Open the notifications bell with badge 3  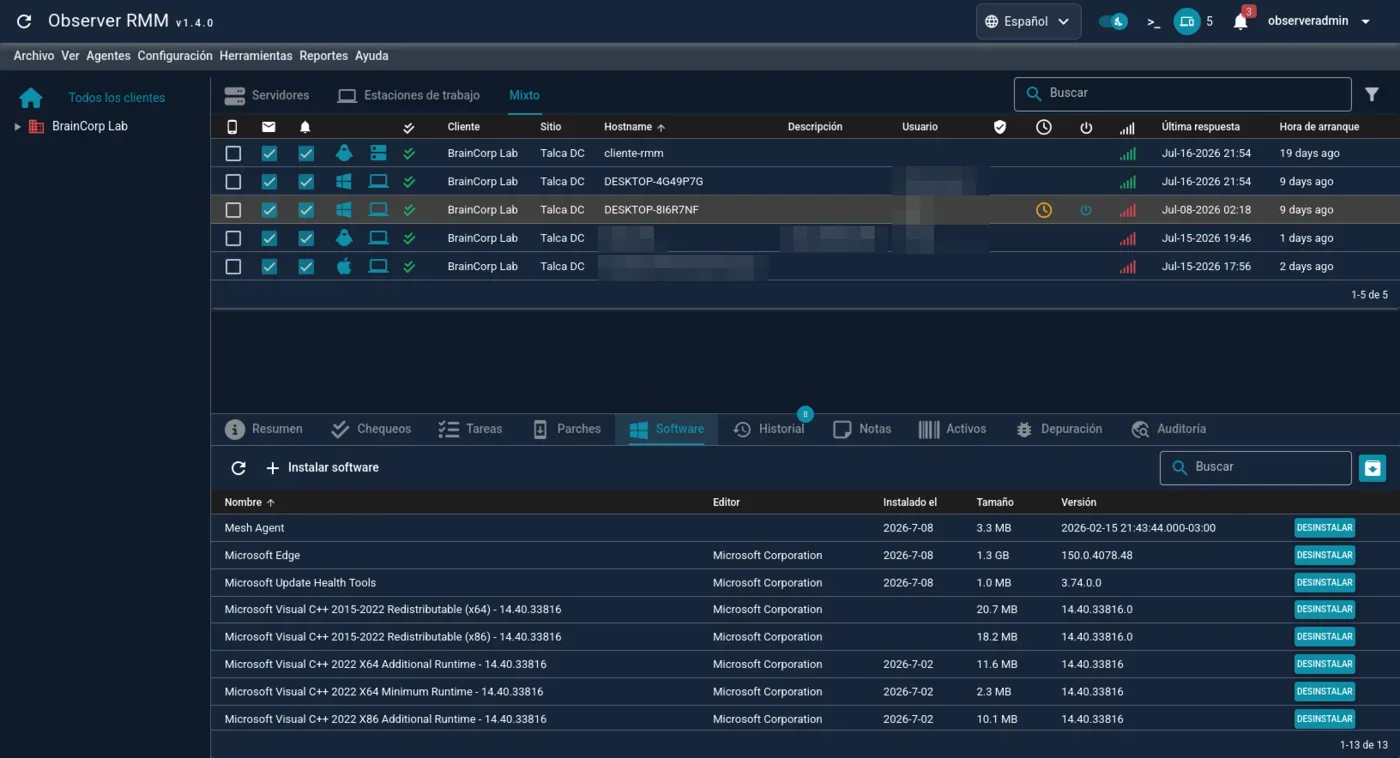pos(1240,21)
